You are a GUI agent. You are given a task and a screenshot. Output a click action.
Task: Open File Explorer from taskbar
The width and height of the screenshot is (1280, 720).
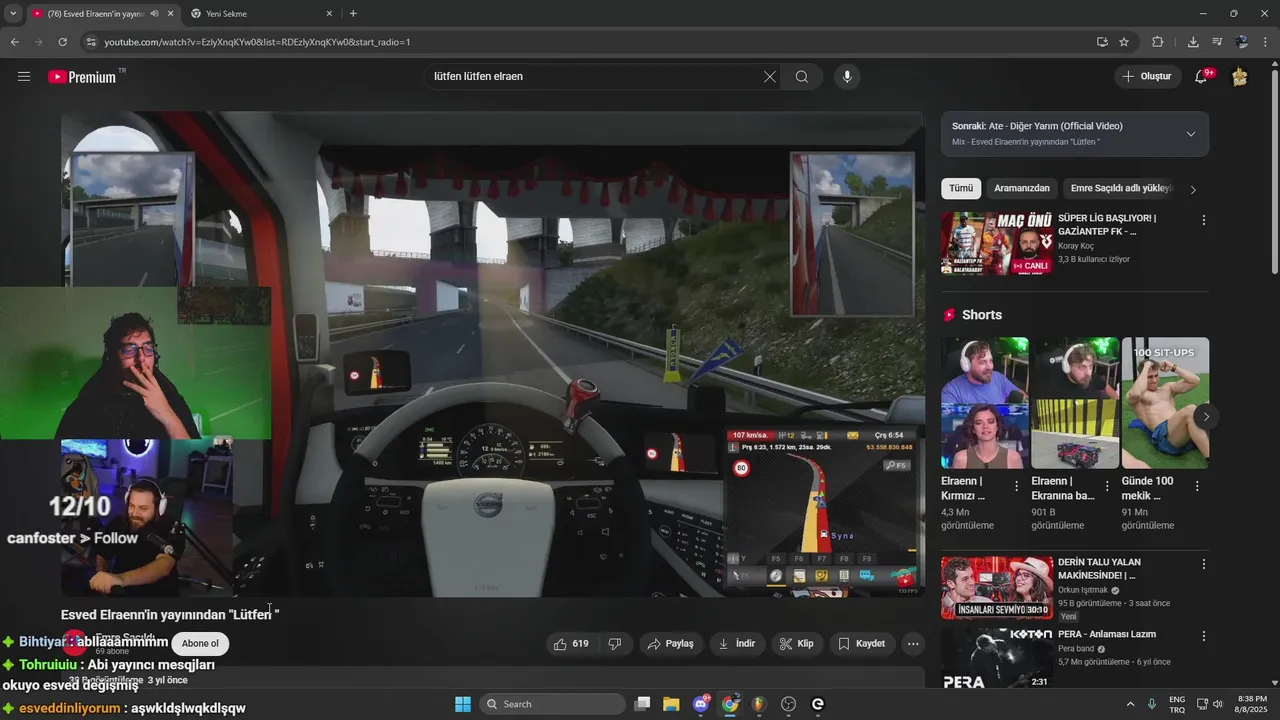671,704
